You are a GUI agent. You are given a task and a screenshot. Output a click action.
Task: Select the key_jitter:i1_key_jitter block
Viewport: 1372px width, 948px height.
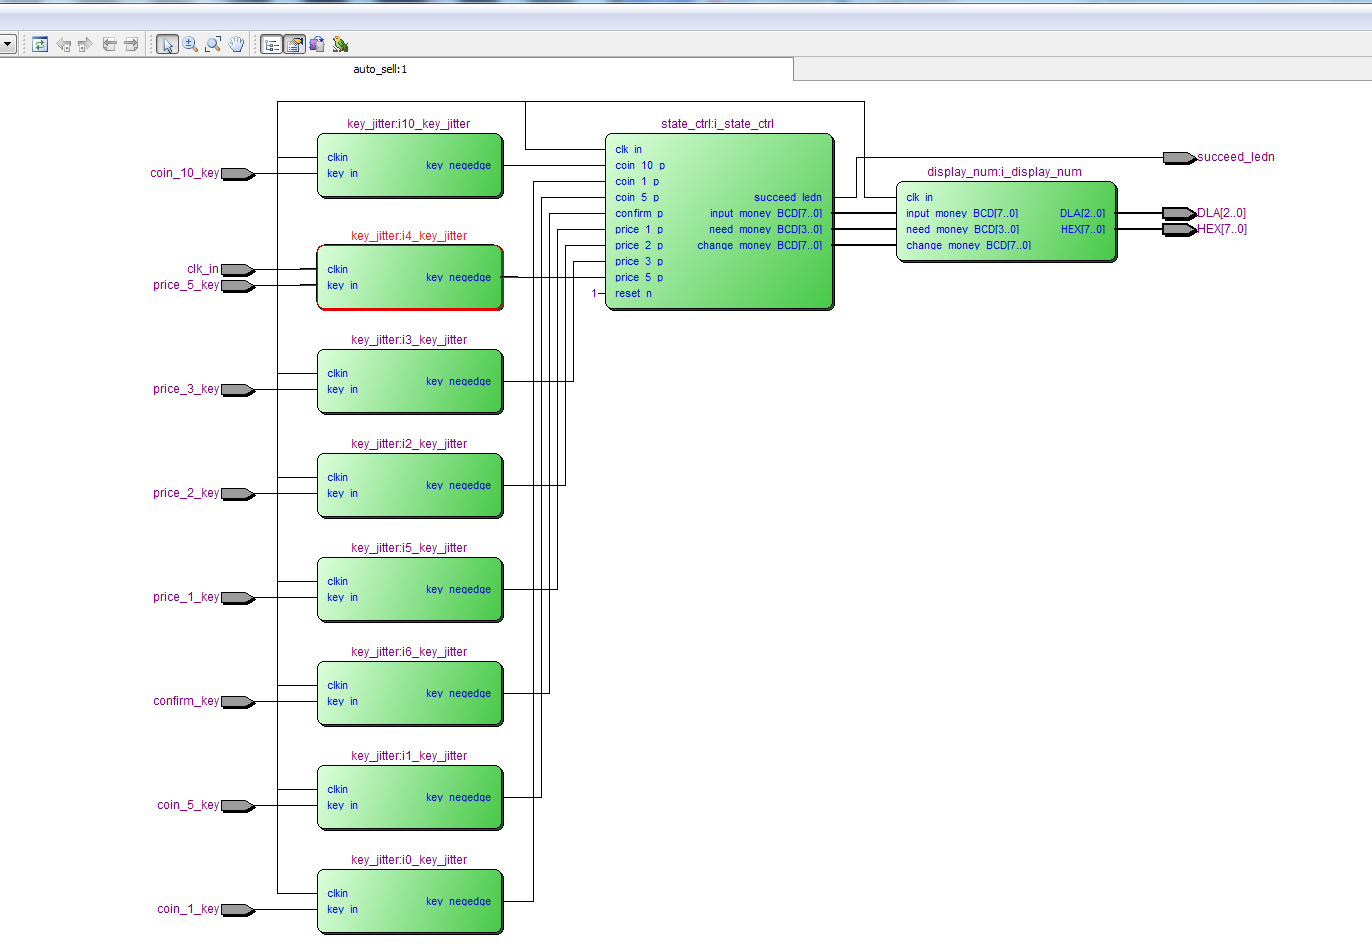tap(410, 798)
